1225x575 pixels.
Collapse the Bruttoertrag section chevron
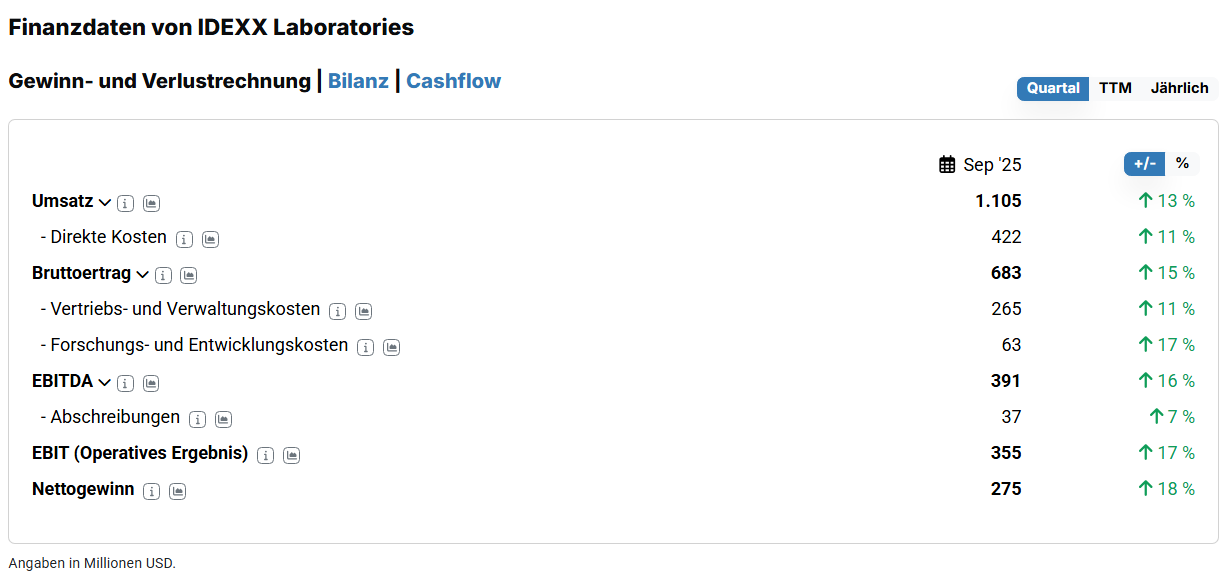click(143, 274)
